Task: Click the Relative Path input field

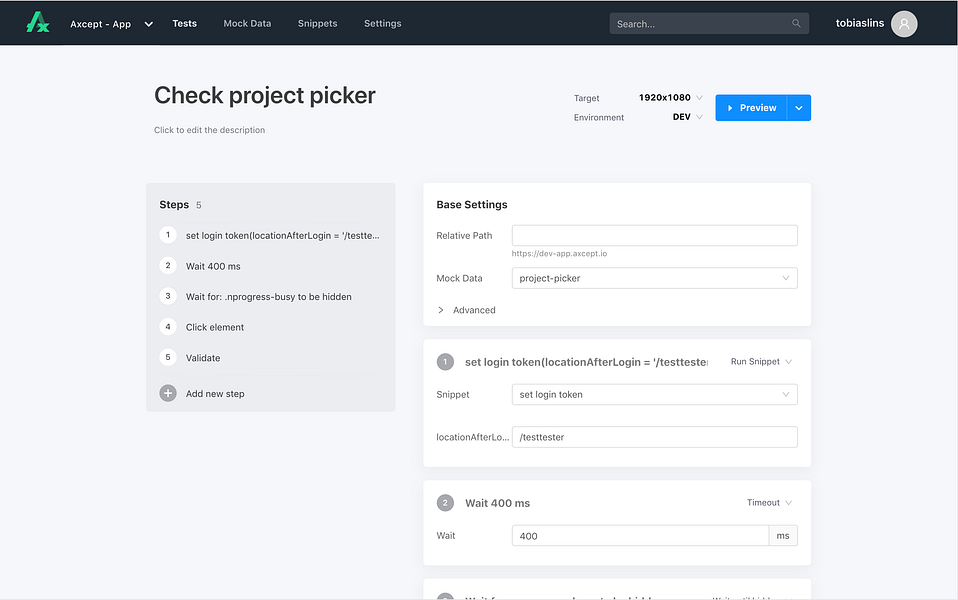Action: click(x=654, y=236)
